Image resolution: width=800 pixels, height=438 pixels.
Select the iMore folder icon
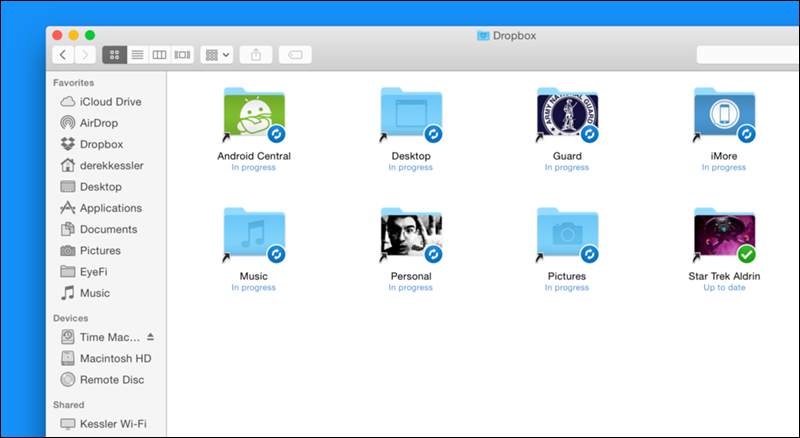(724, 114)
